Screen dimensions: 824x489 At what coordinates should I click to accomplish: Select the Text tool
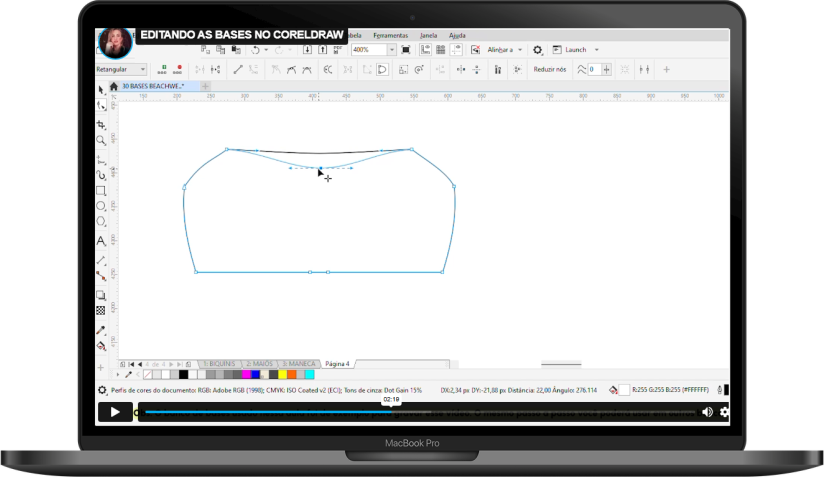(101, 241)
